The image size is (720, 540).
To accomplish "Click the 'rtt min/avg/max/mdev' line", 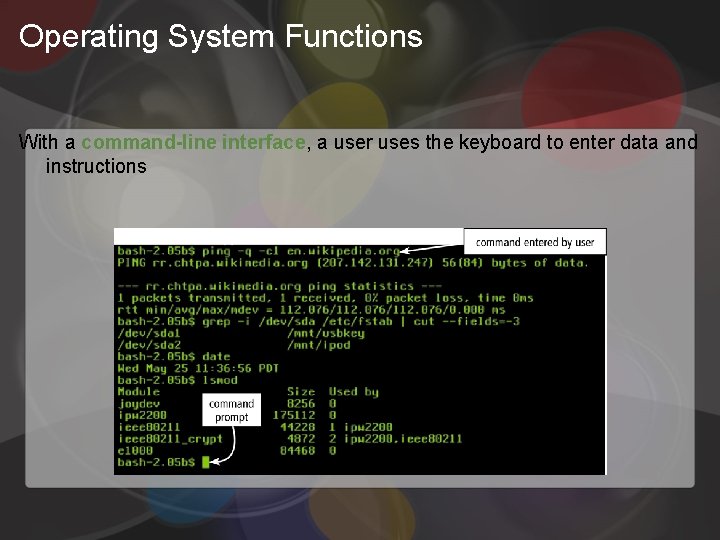I will click(311, 310).
